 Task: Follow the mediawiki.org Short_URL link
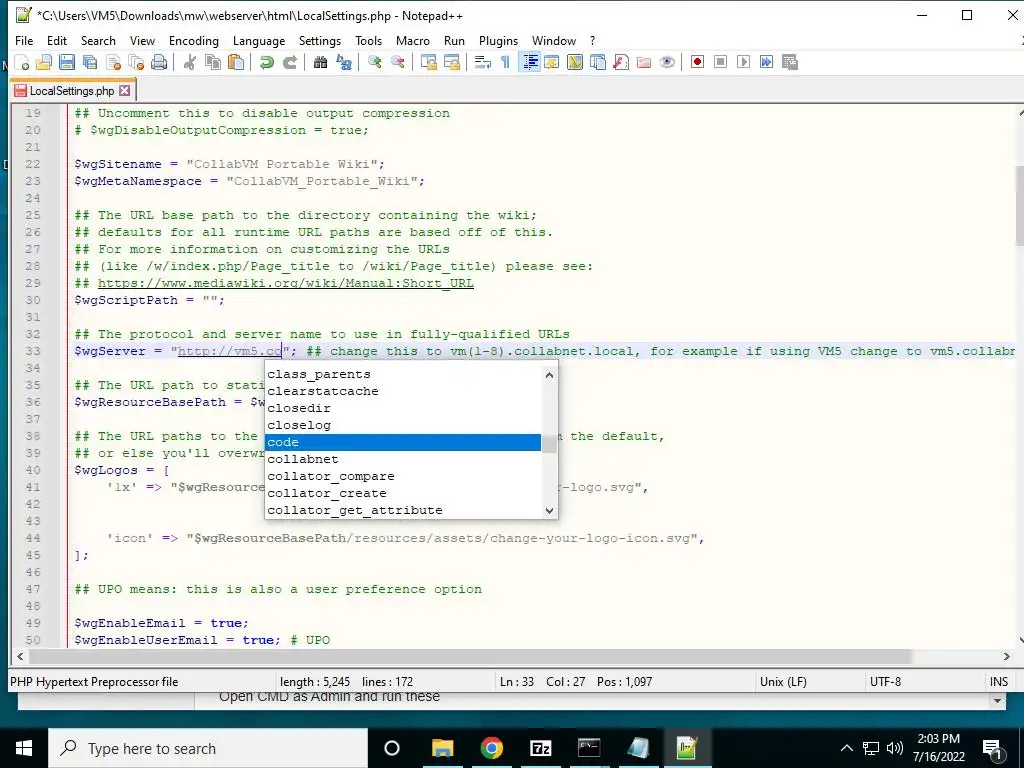pos(285,283)
